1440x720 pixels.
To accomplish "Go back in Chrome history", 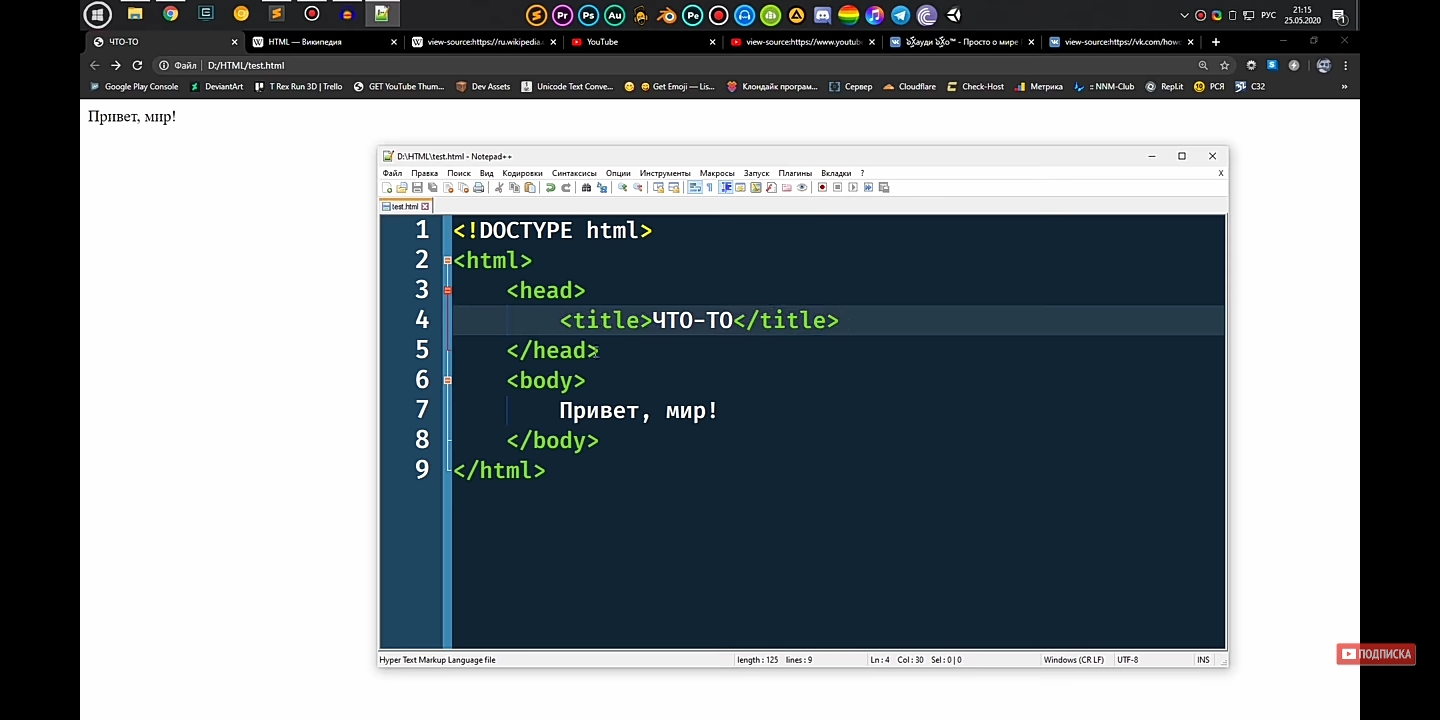I will click(95, 65).
